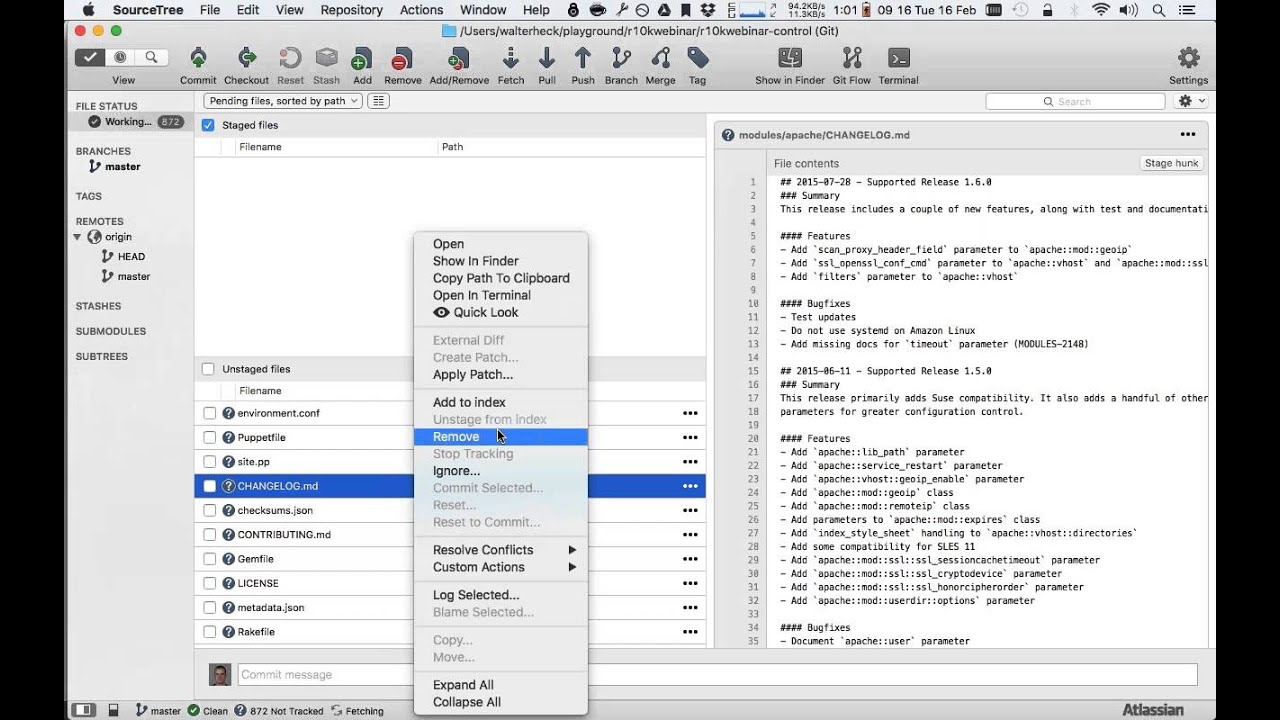The height and width of the screenshot is (720, 1280).
Task: Click the Search field
Action: (x=1075, y=101)
